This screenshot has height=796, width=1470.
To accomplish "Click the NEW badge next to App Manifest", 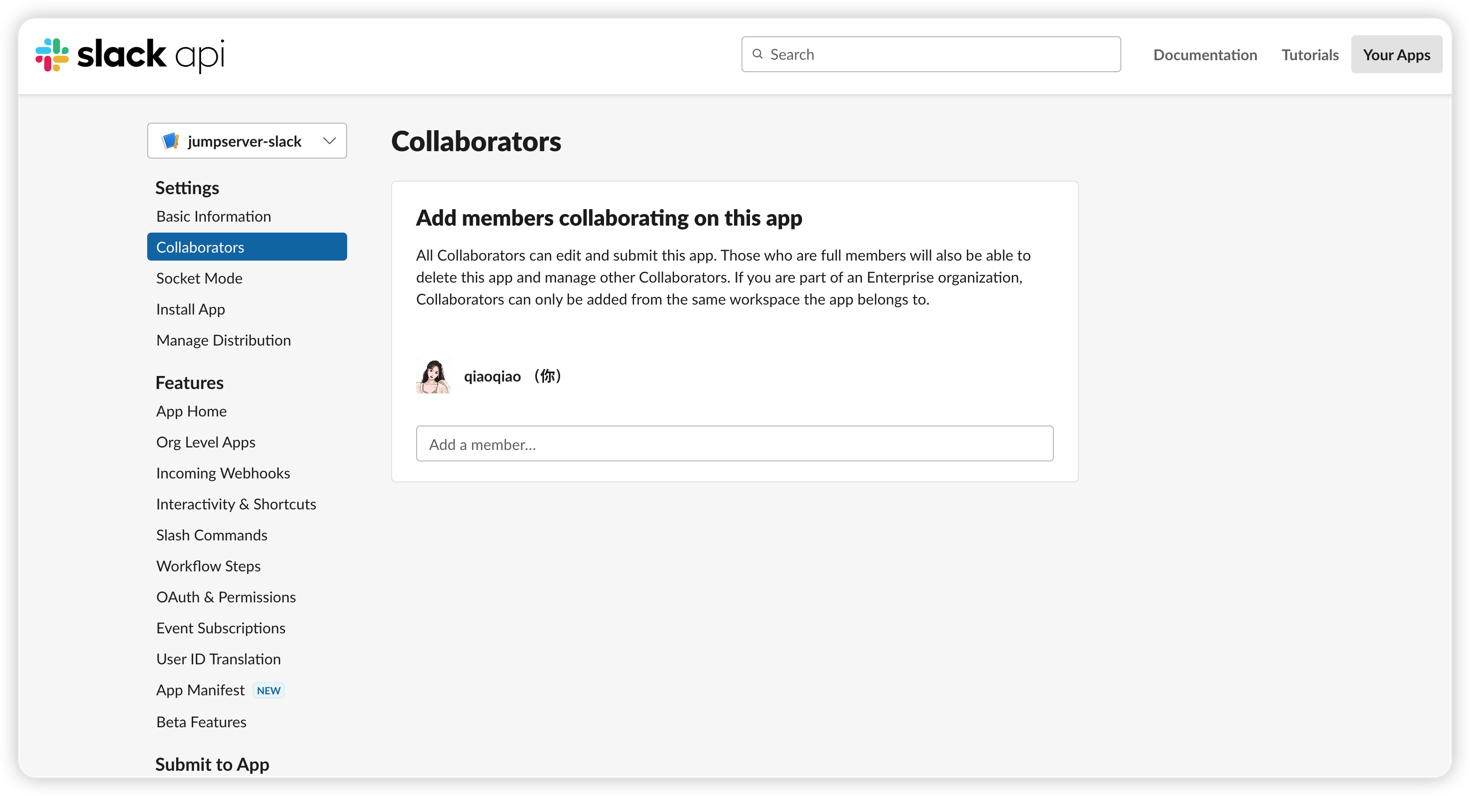I will (x=268, y=690).
